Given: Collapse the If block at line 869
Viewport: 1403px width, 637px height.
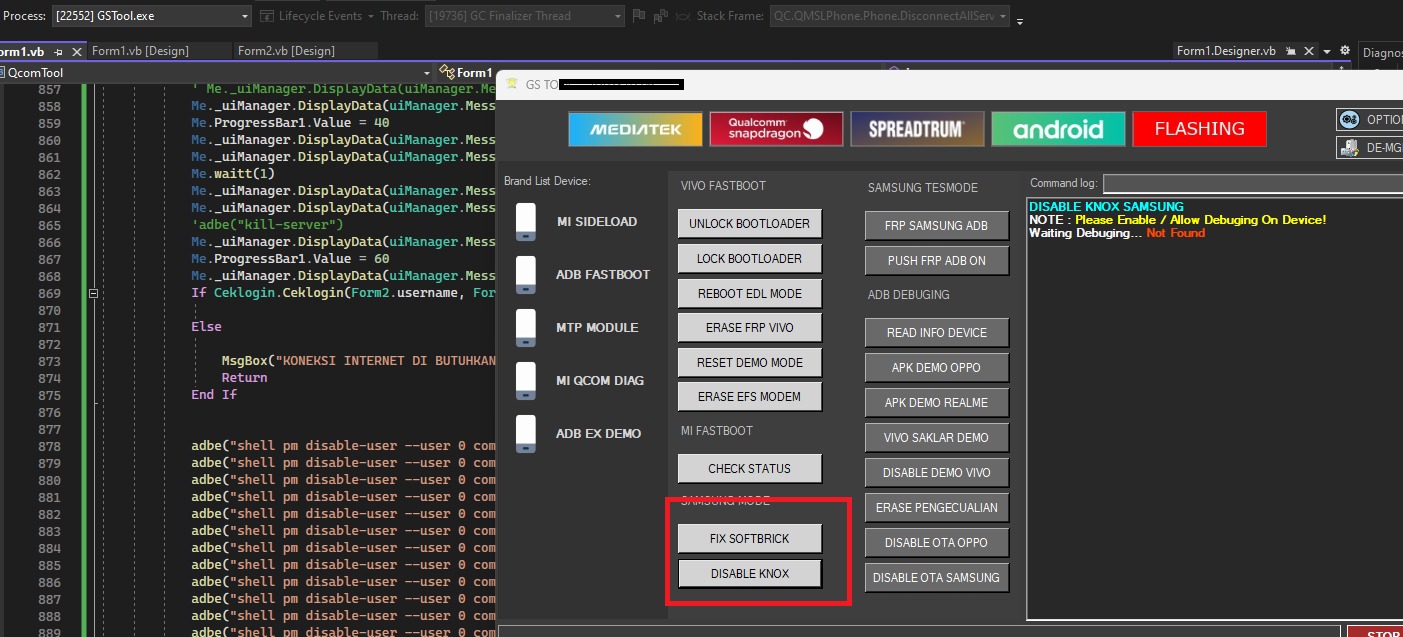Looking at the screenshot, I should click(93, 294).
